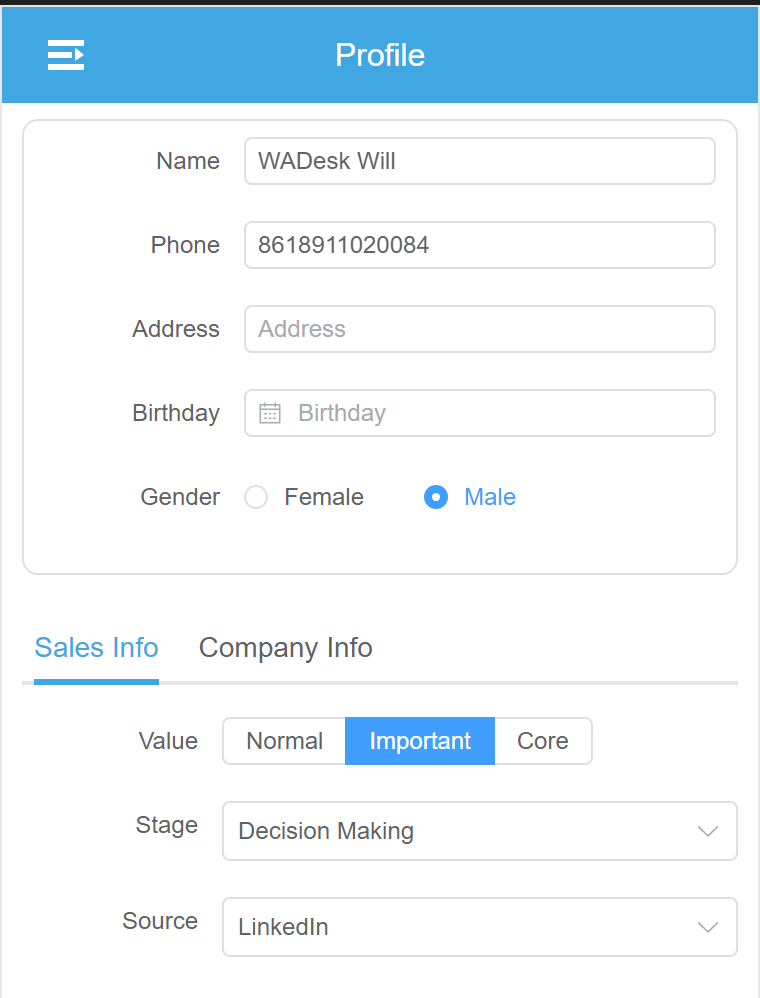The image size is (760, 998).
Task: Click the Source dropdown chevron icon
Action: tap(708, 927)
